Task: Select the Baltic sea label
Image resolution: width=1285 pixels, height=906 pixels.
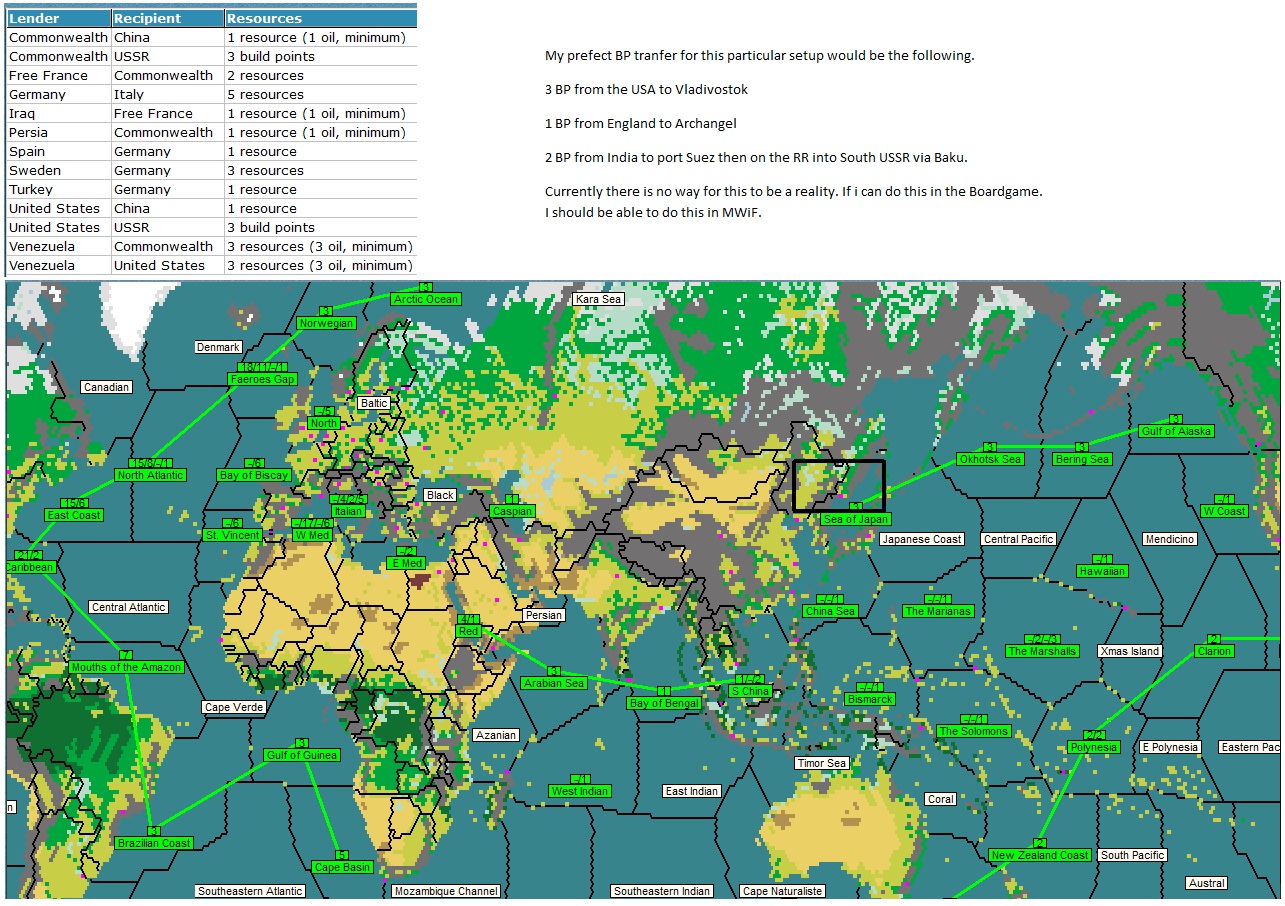Action: (374, 403)
